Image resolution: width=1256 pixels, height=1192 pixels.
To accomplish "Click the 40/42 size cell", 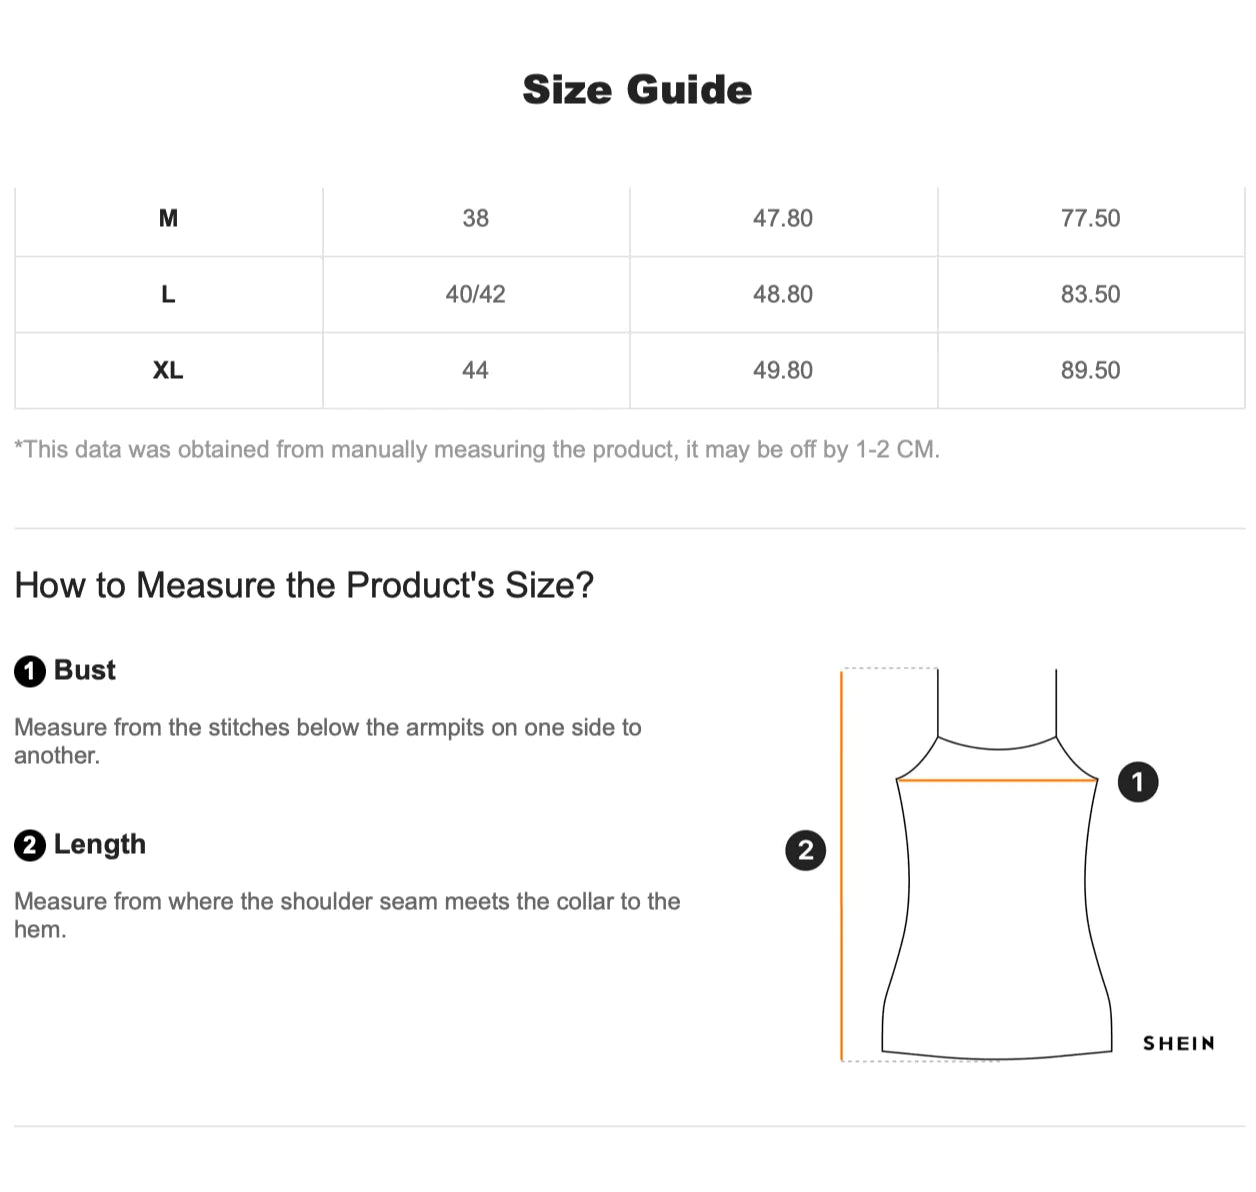I will [475, 294].
